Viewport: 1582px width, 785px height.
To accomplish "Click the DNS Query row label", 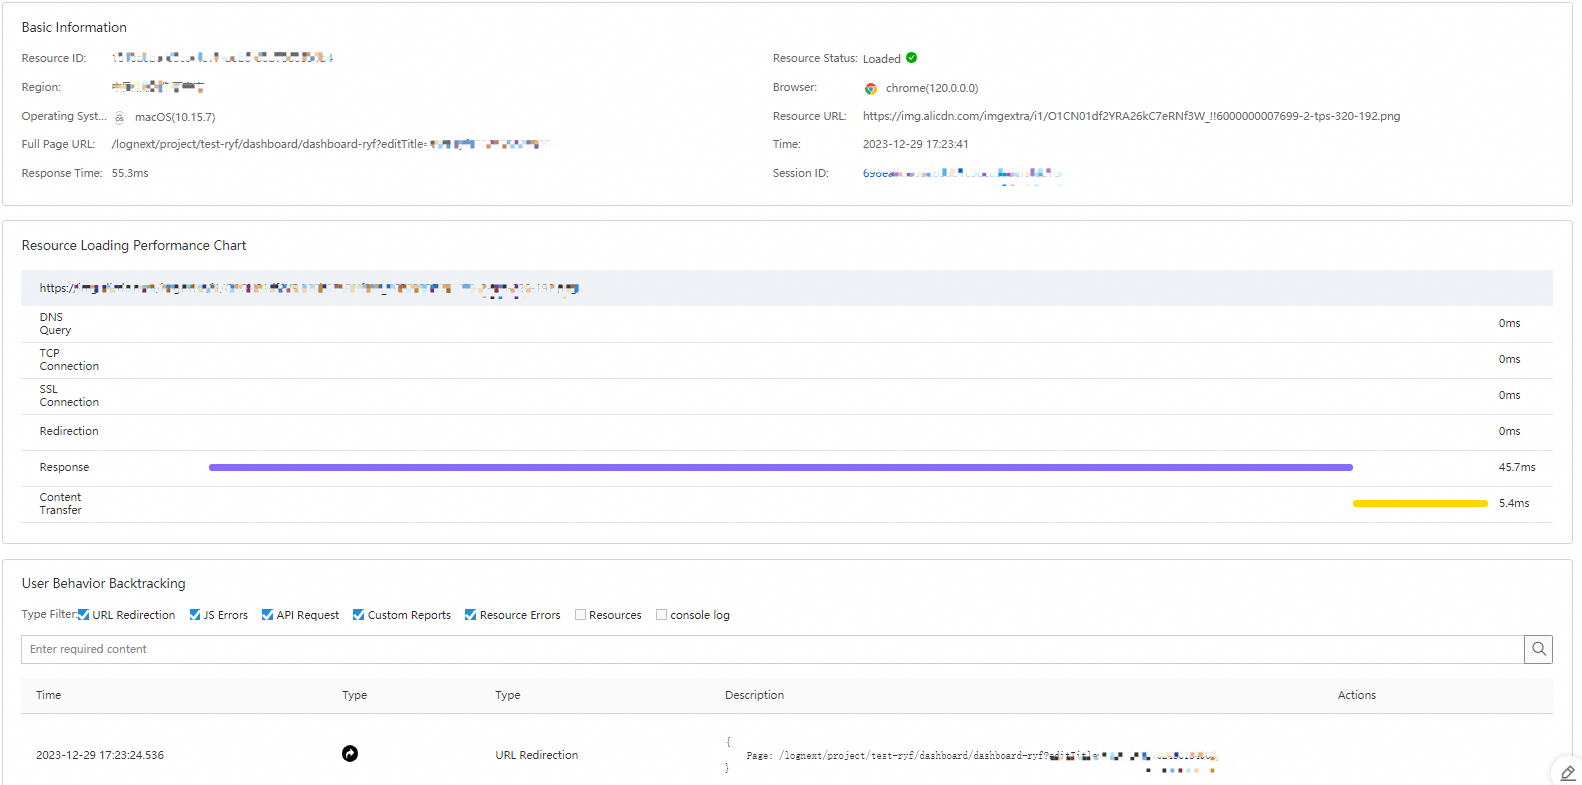I will 55,323.
